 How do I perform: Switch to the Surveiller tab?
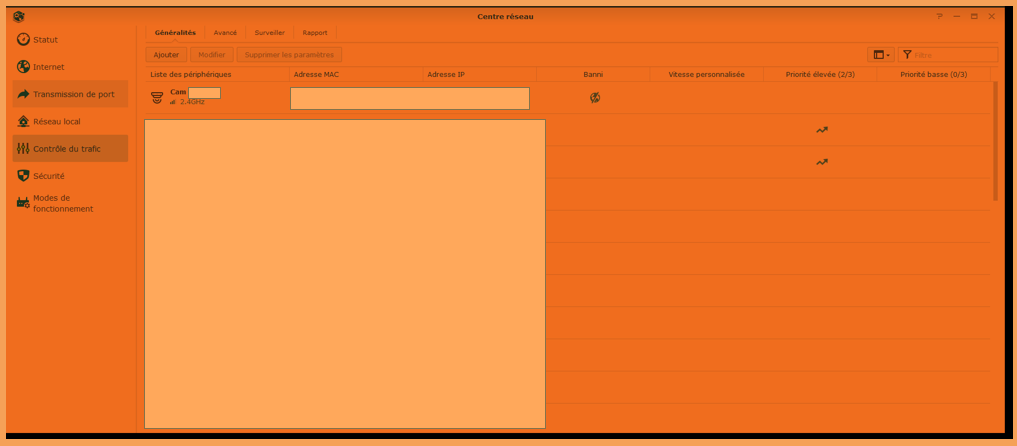pyautogui.click(x=270, y=32)
